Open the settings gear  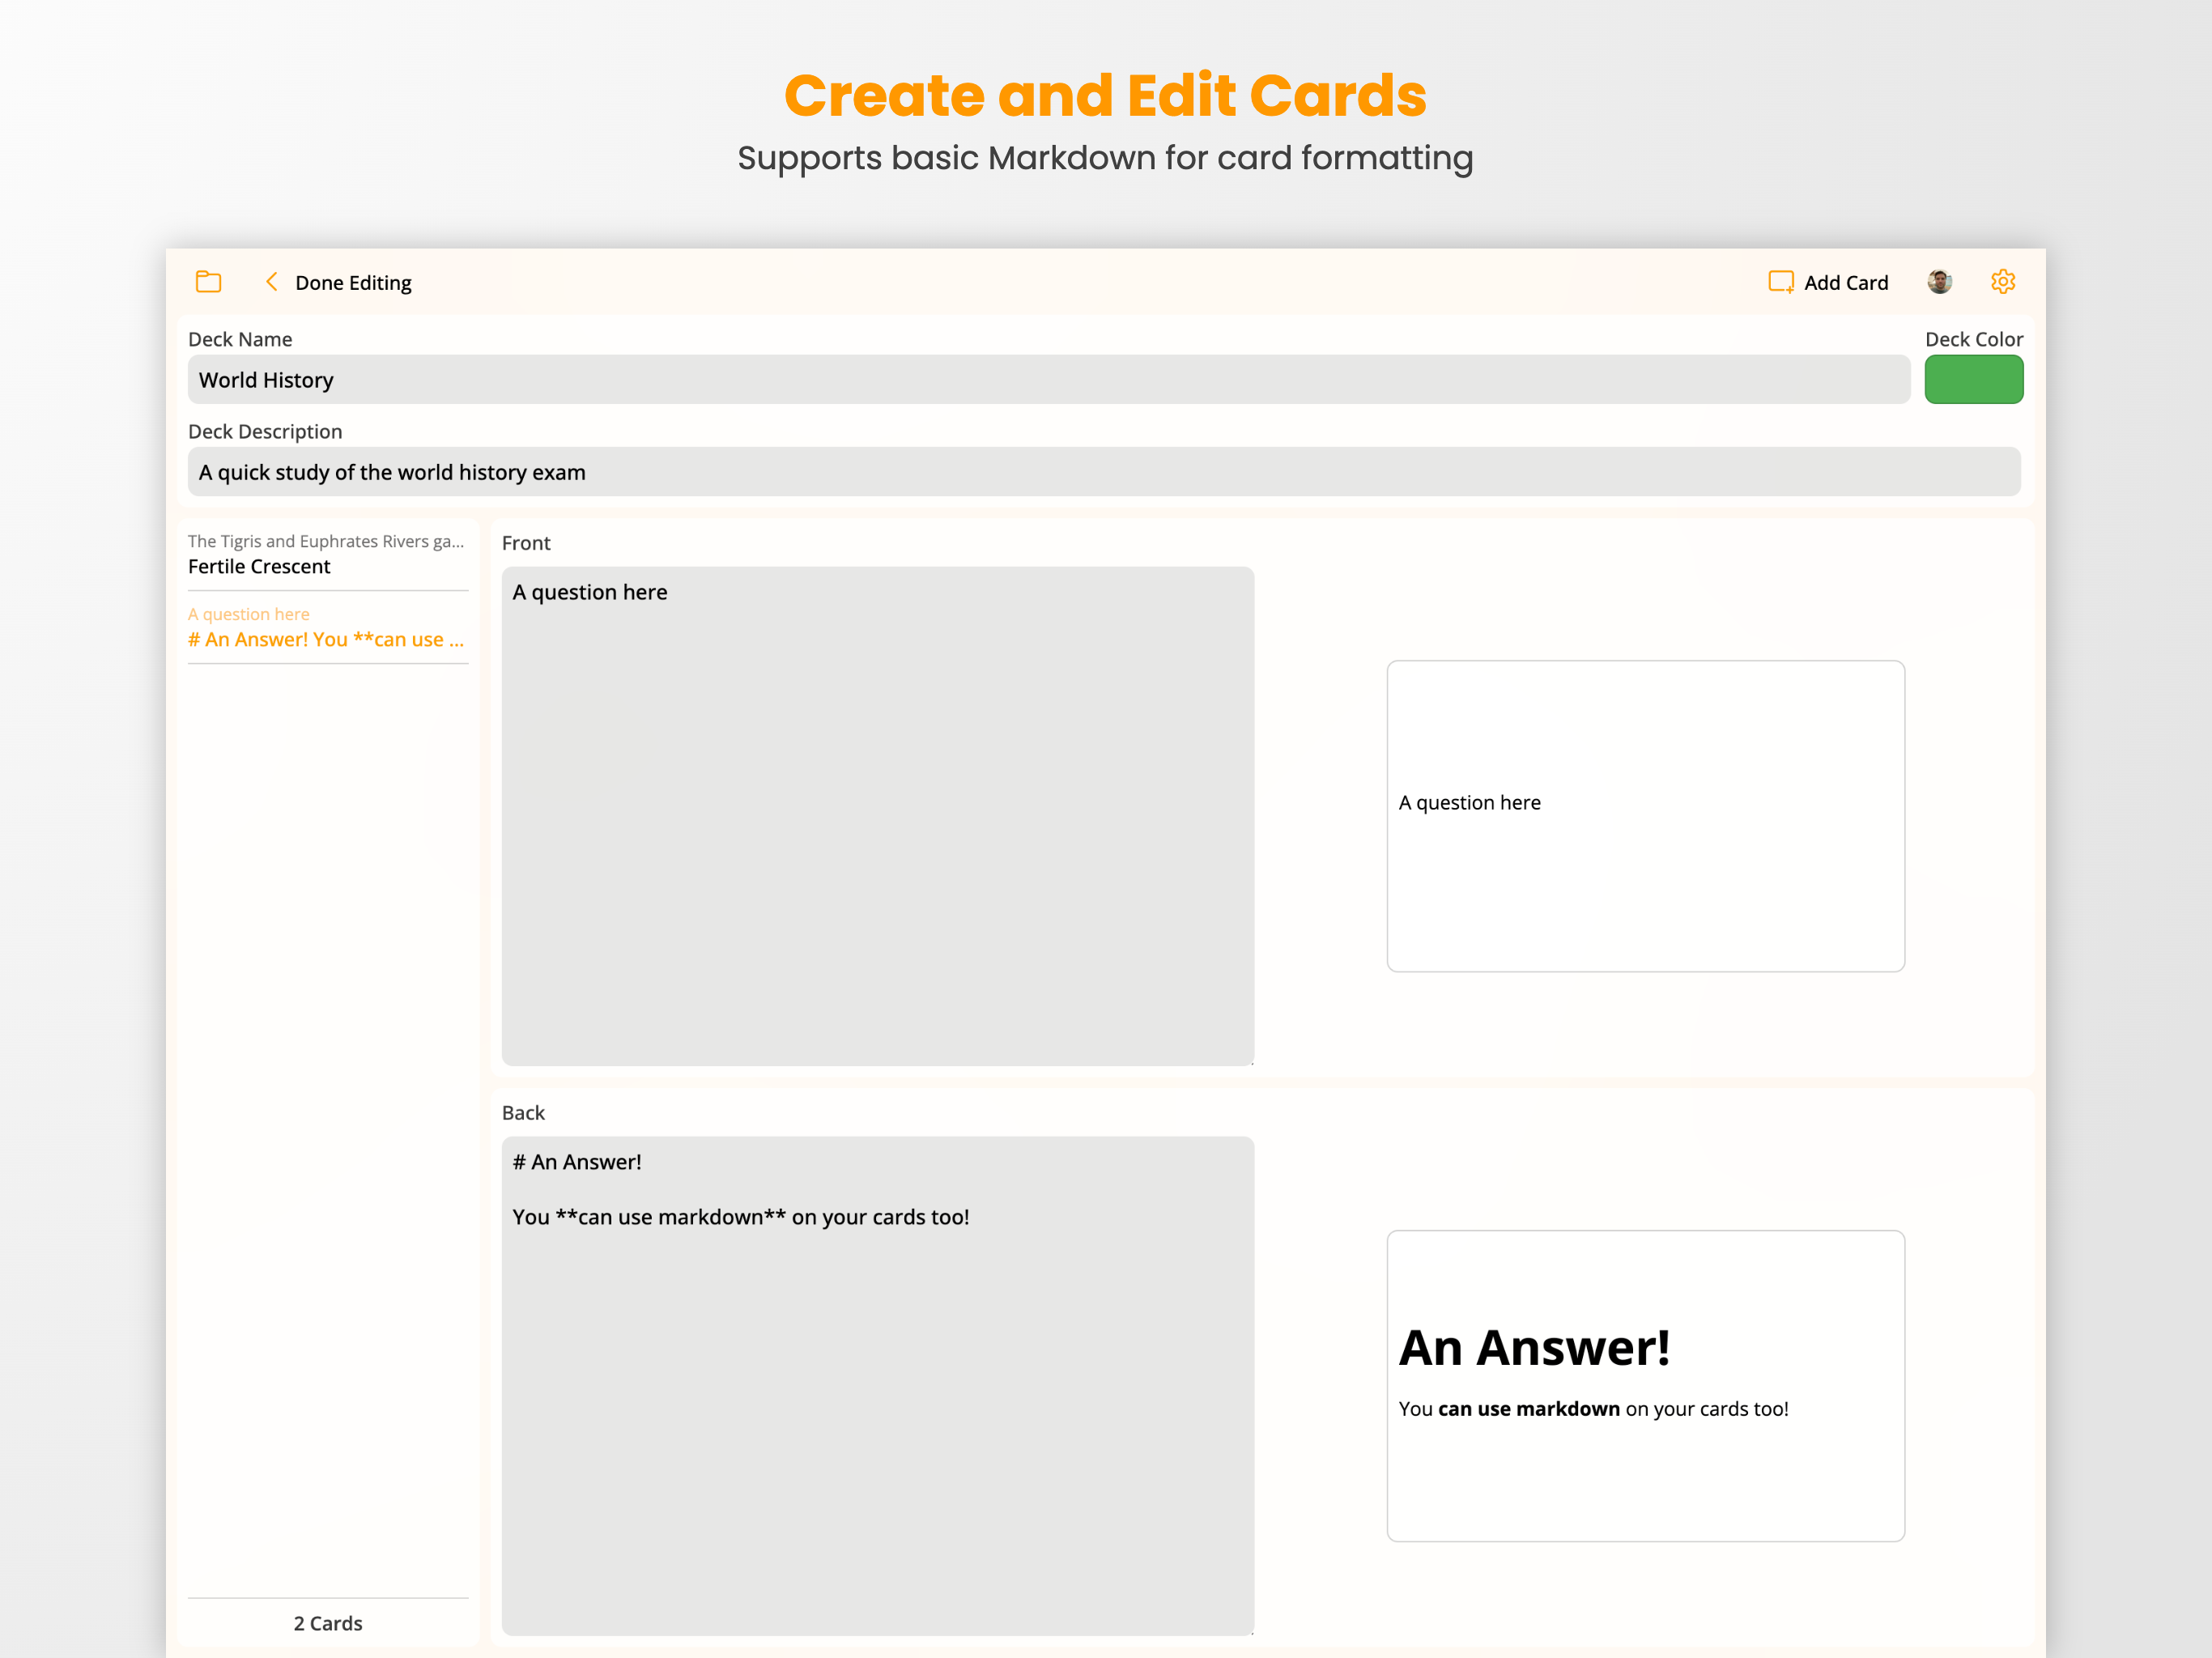coord(2002,282)
